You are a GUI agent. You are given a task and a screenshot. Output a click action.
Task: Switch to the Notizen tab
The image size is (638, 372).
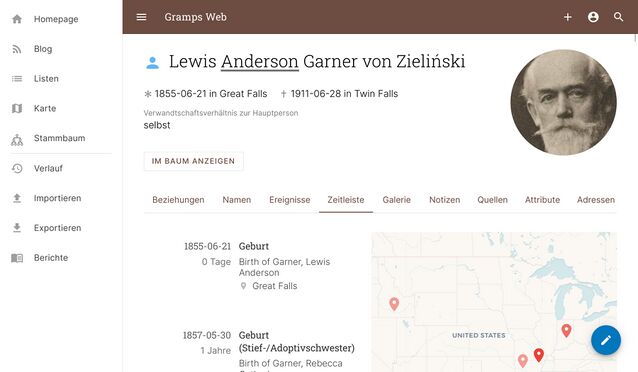pos(445,200)
